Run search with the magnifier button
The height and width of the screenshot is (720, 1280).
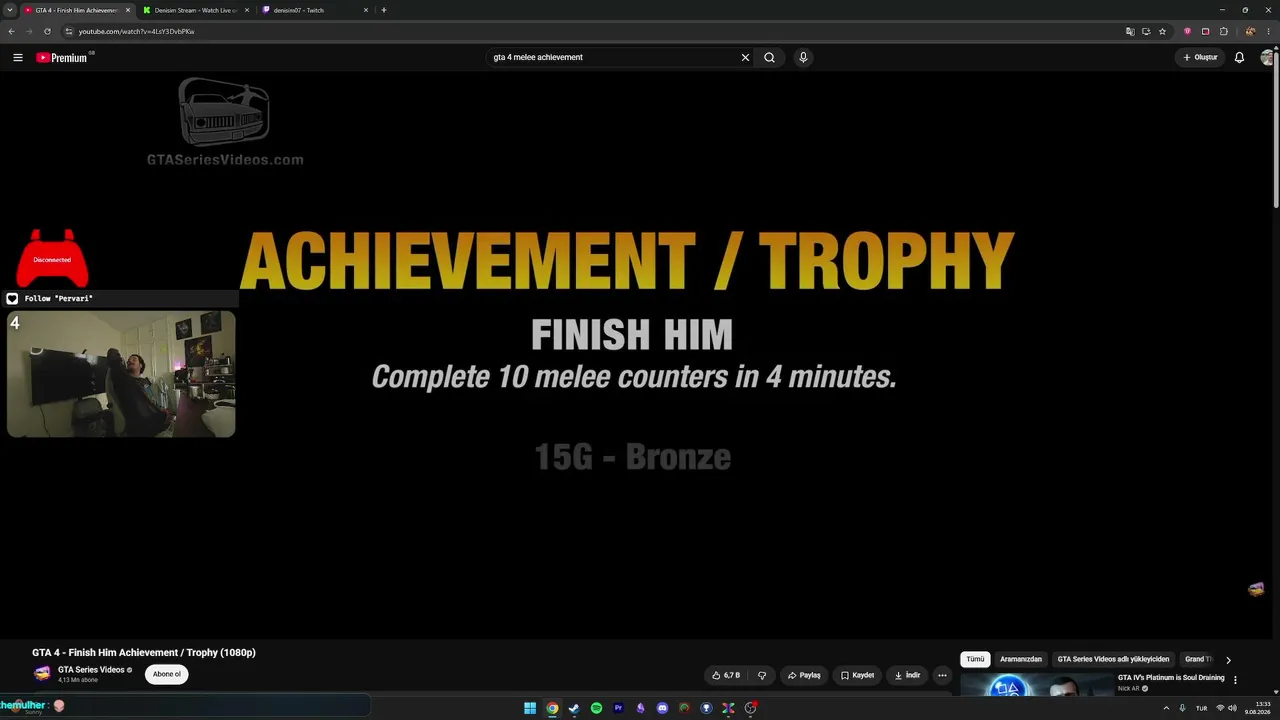(769, 58)
